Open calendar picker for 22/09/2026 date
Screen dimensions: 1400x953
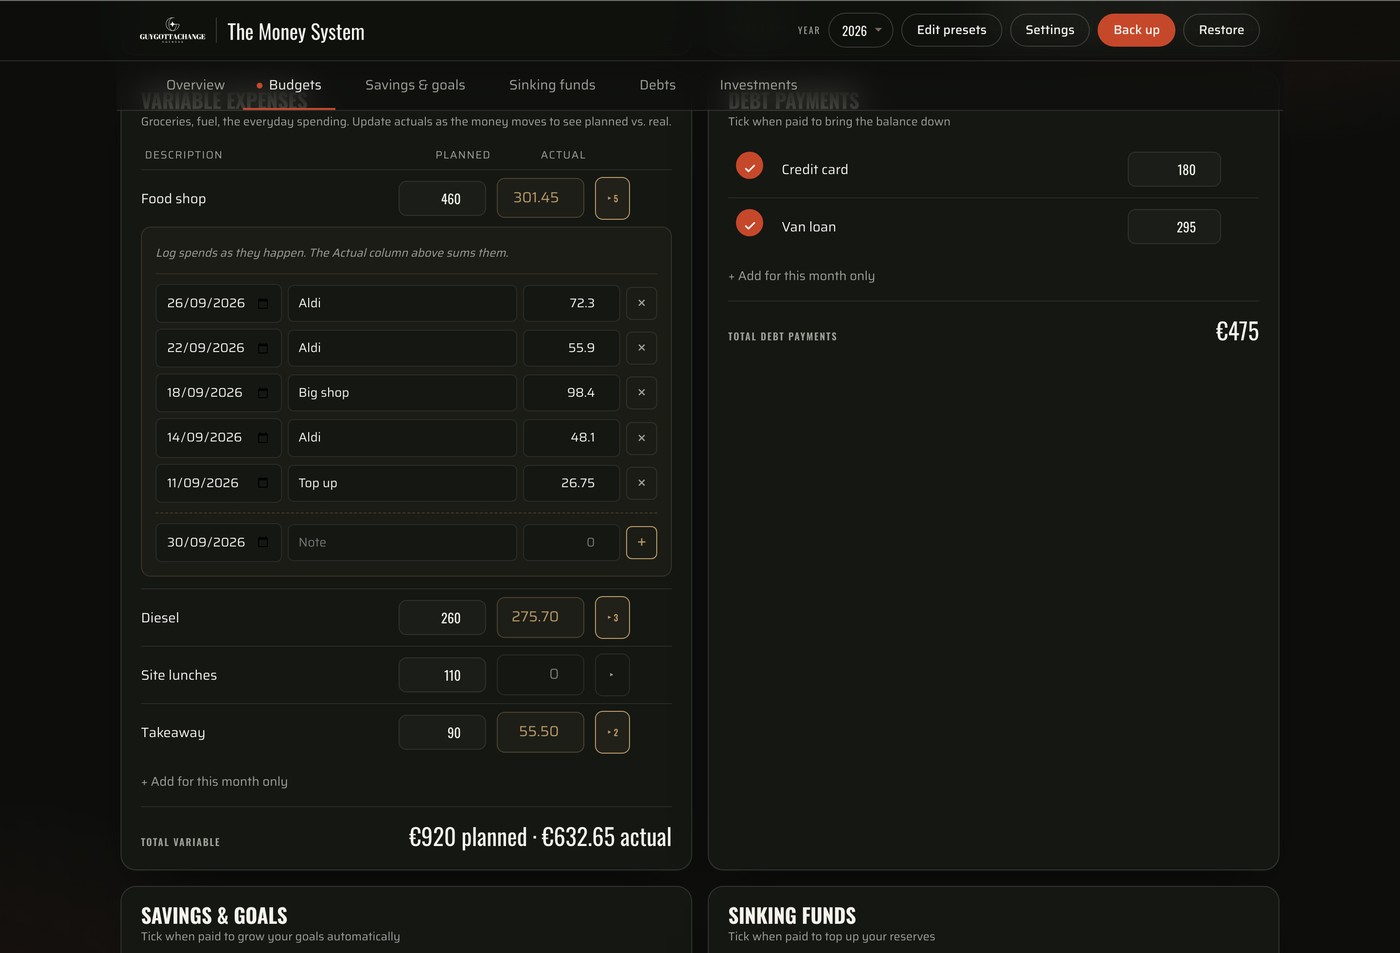tap(263, 348)
